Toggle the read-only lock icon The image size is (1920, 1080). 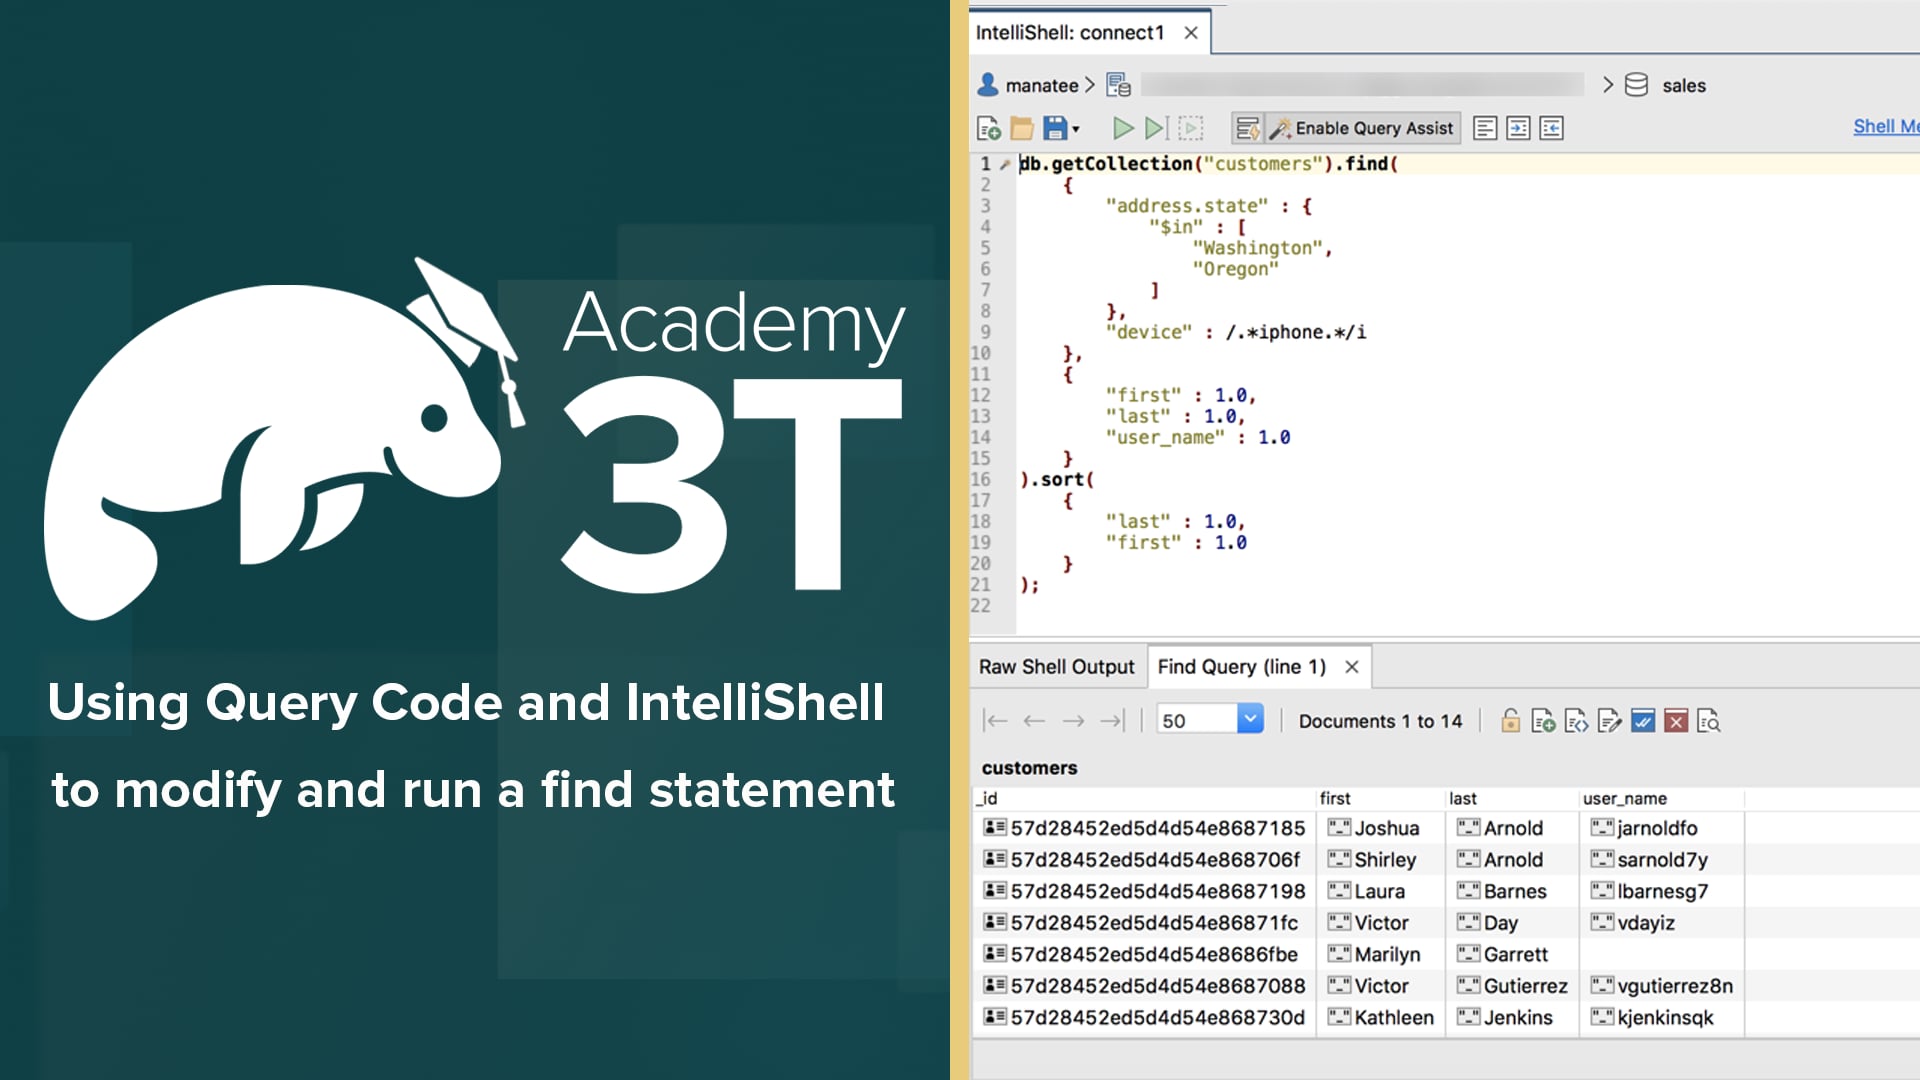tap(1510, 721)
